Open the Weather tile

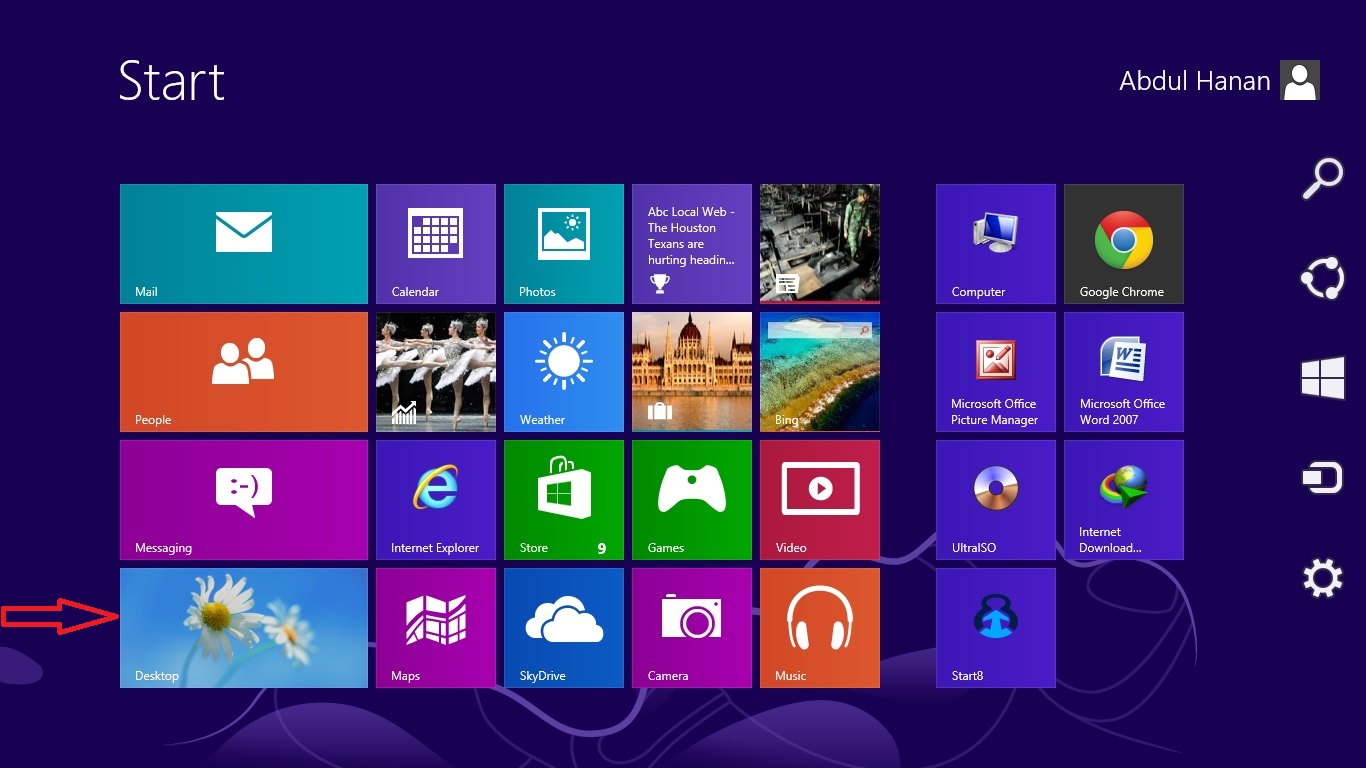click(564, 372)
